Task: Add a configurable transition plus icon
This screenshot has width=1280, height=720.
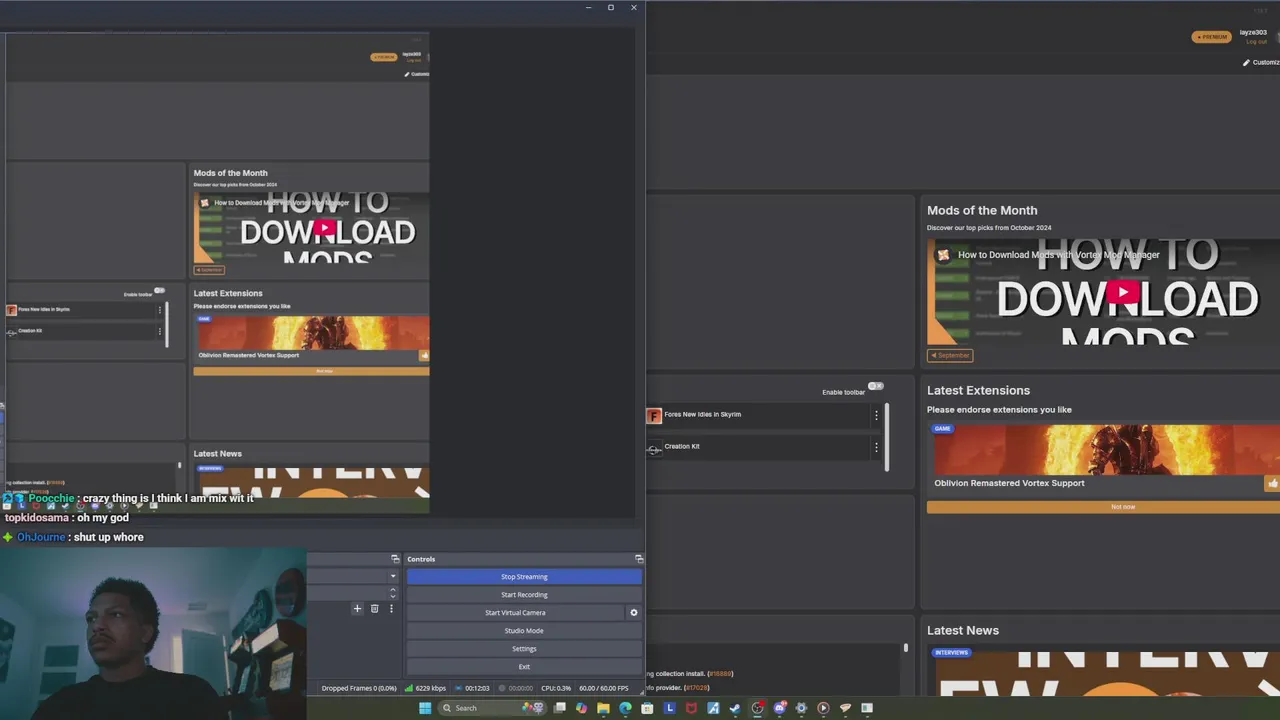Action: [357, 608]
